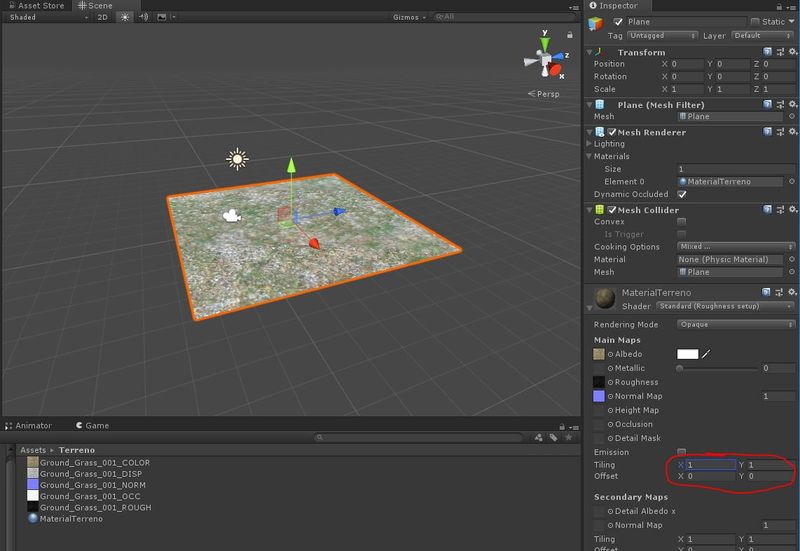800x551 pixels.
Task: Click the Assets breadcrumb in Project panel
Action: tap(33, 450)
